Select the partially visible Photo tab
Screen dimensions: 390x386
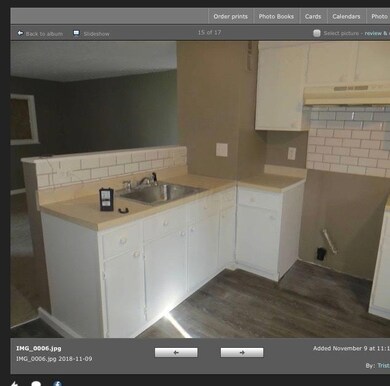(x=379, y=16)
